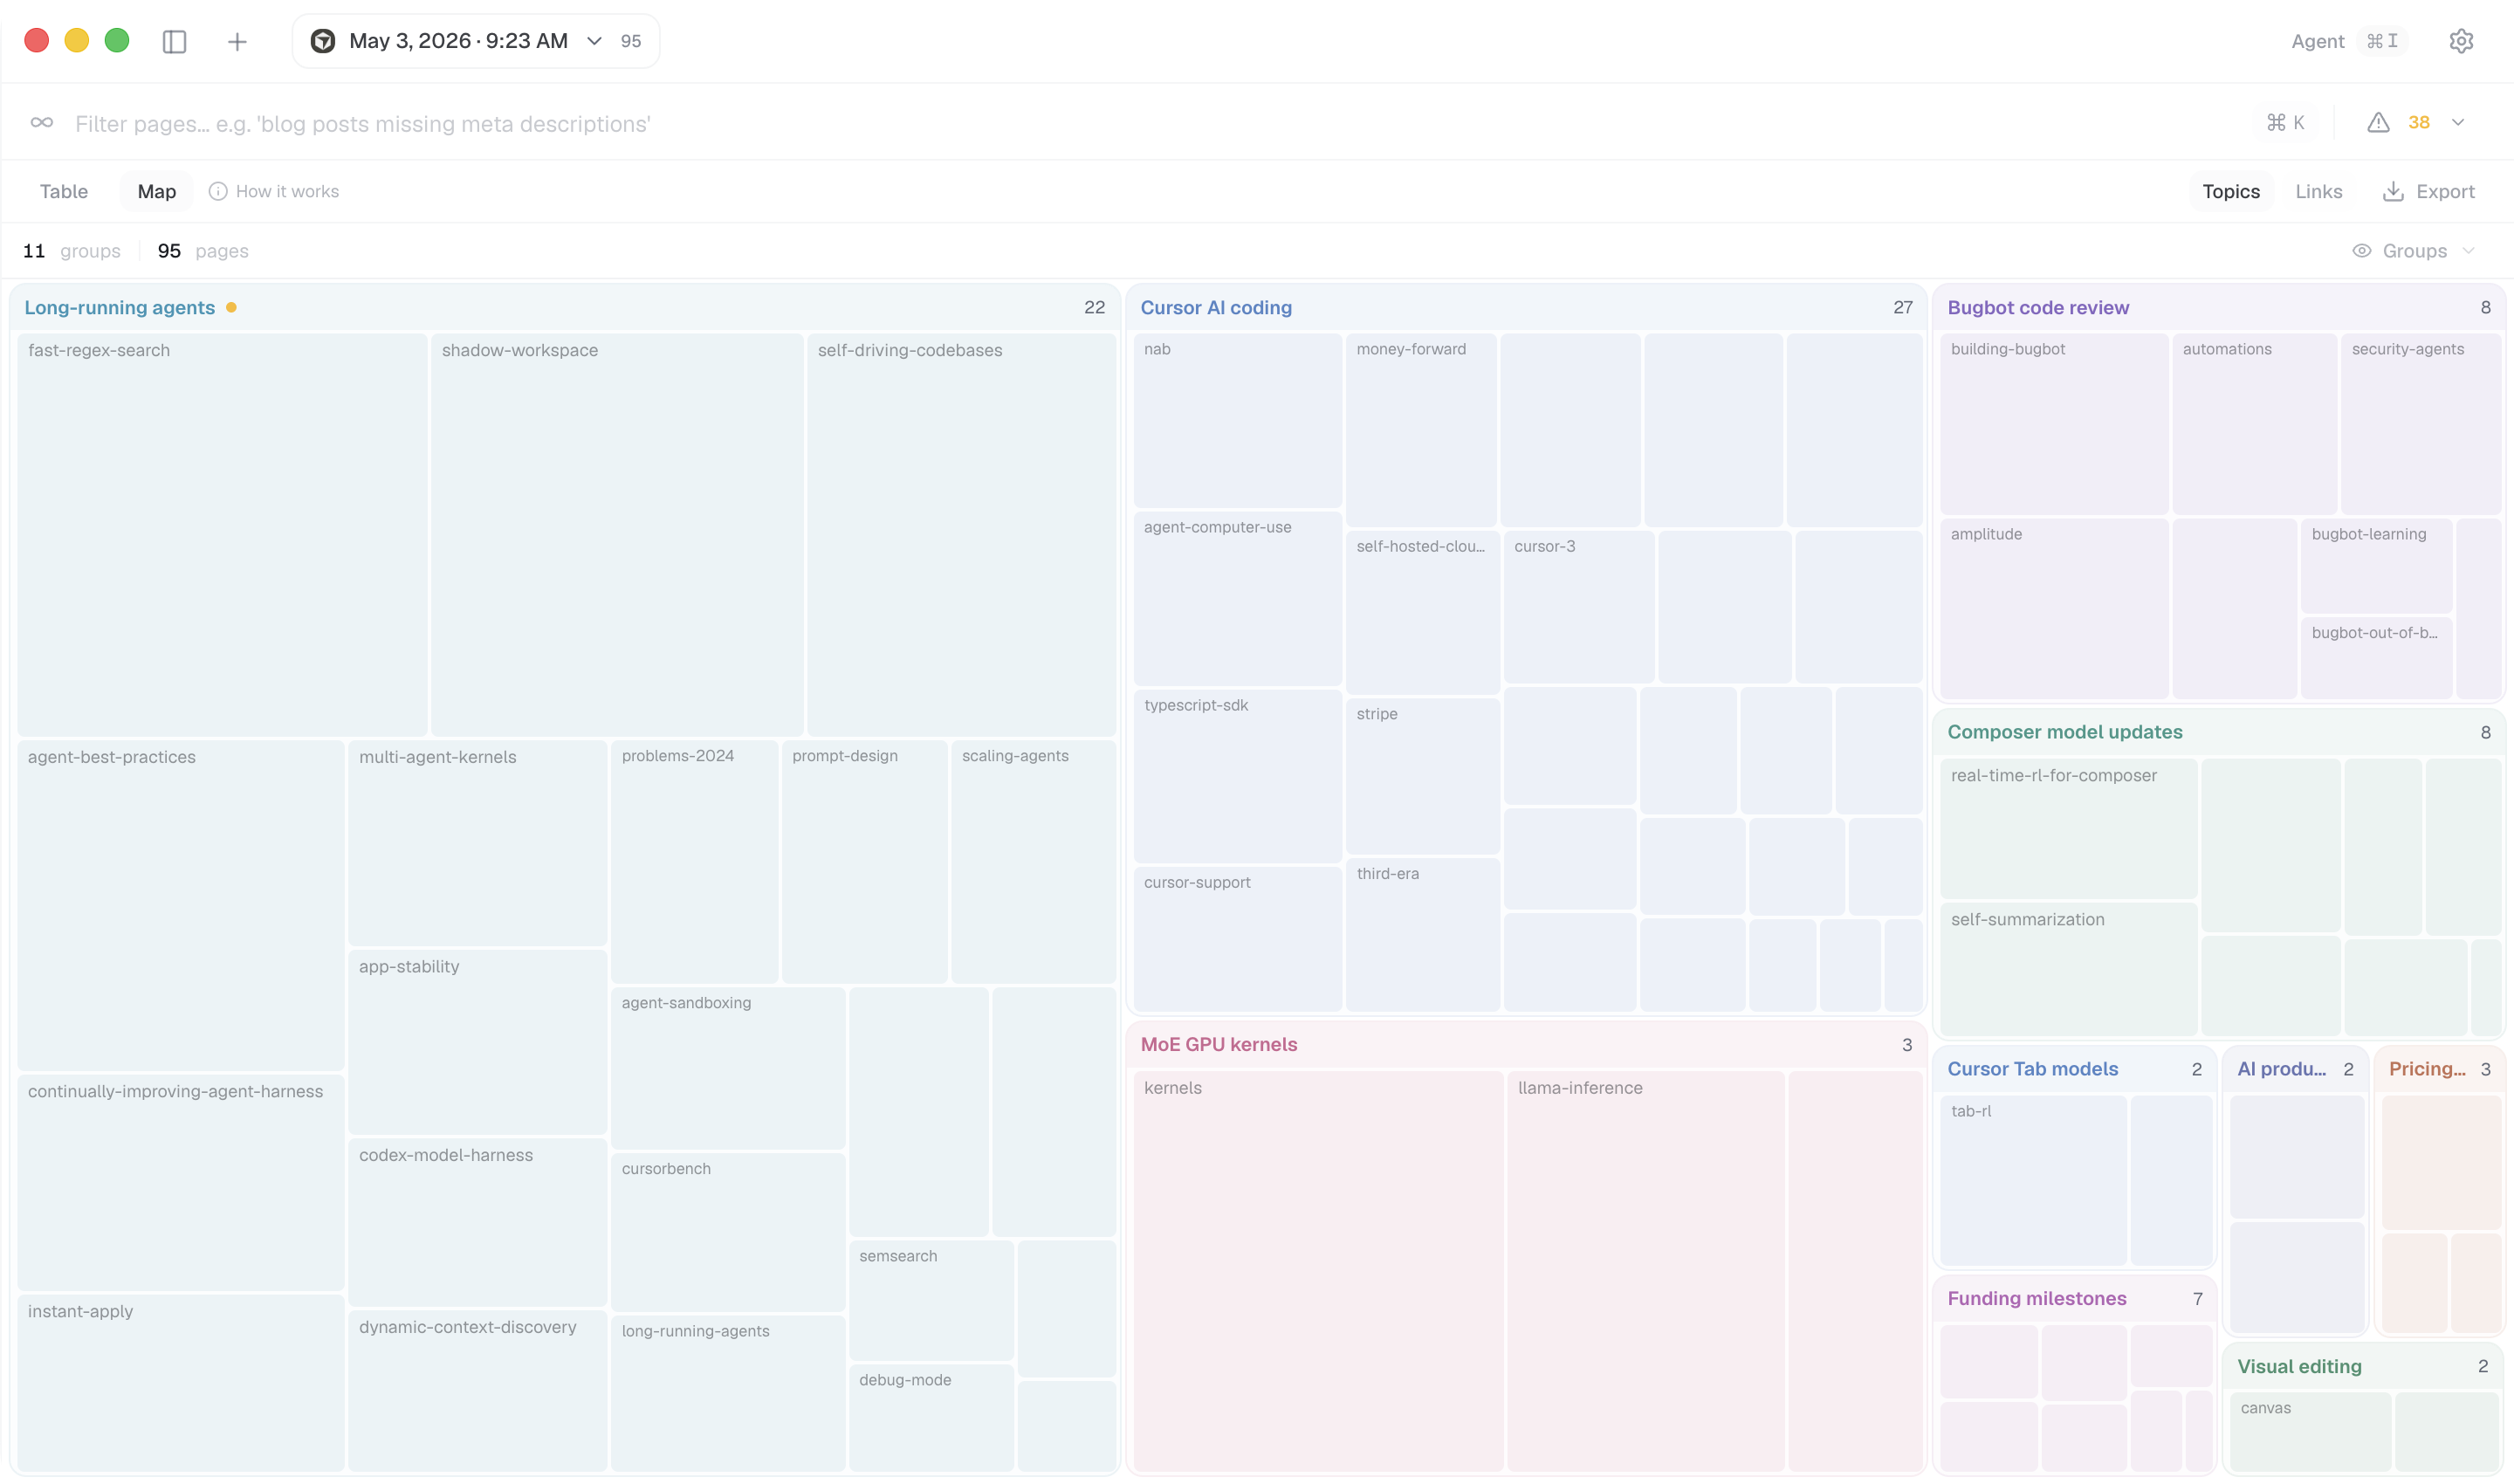Toggle the sidebar panel icon
The image size is (2514, 1484).
[174, 41]
